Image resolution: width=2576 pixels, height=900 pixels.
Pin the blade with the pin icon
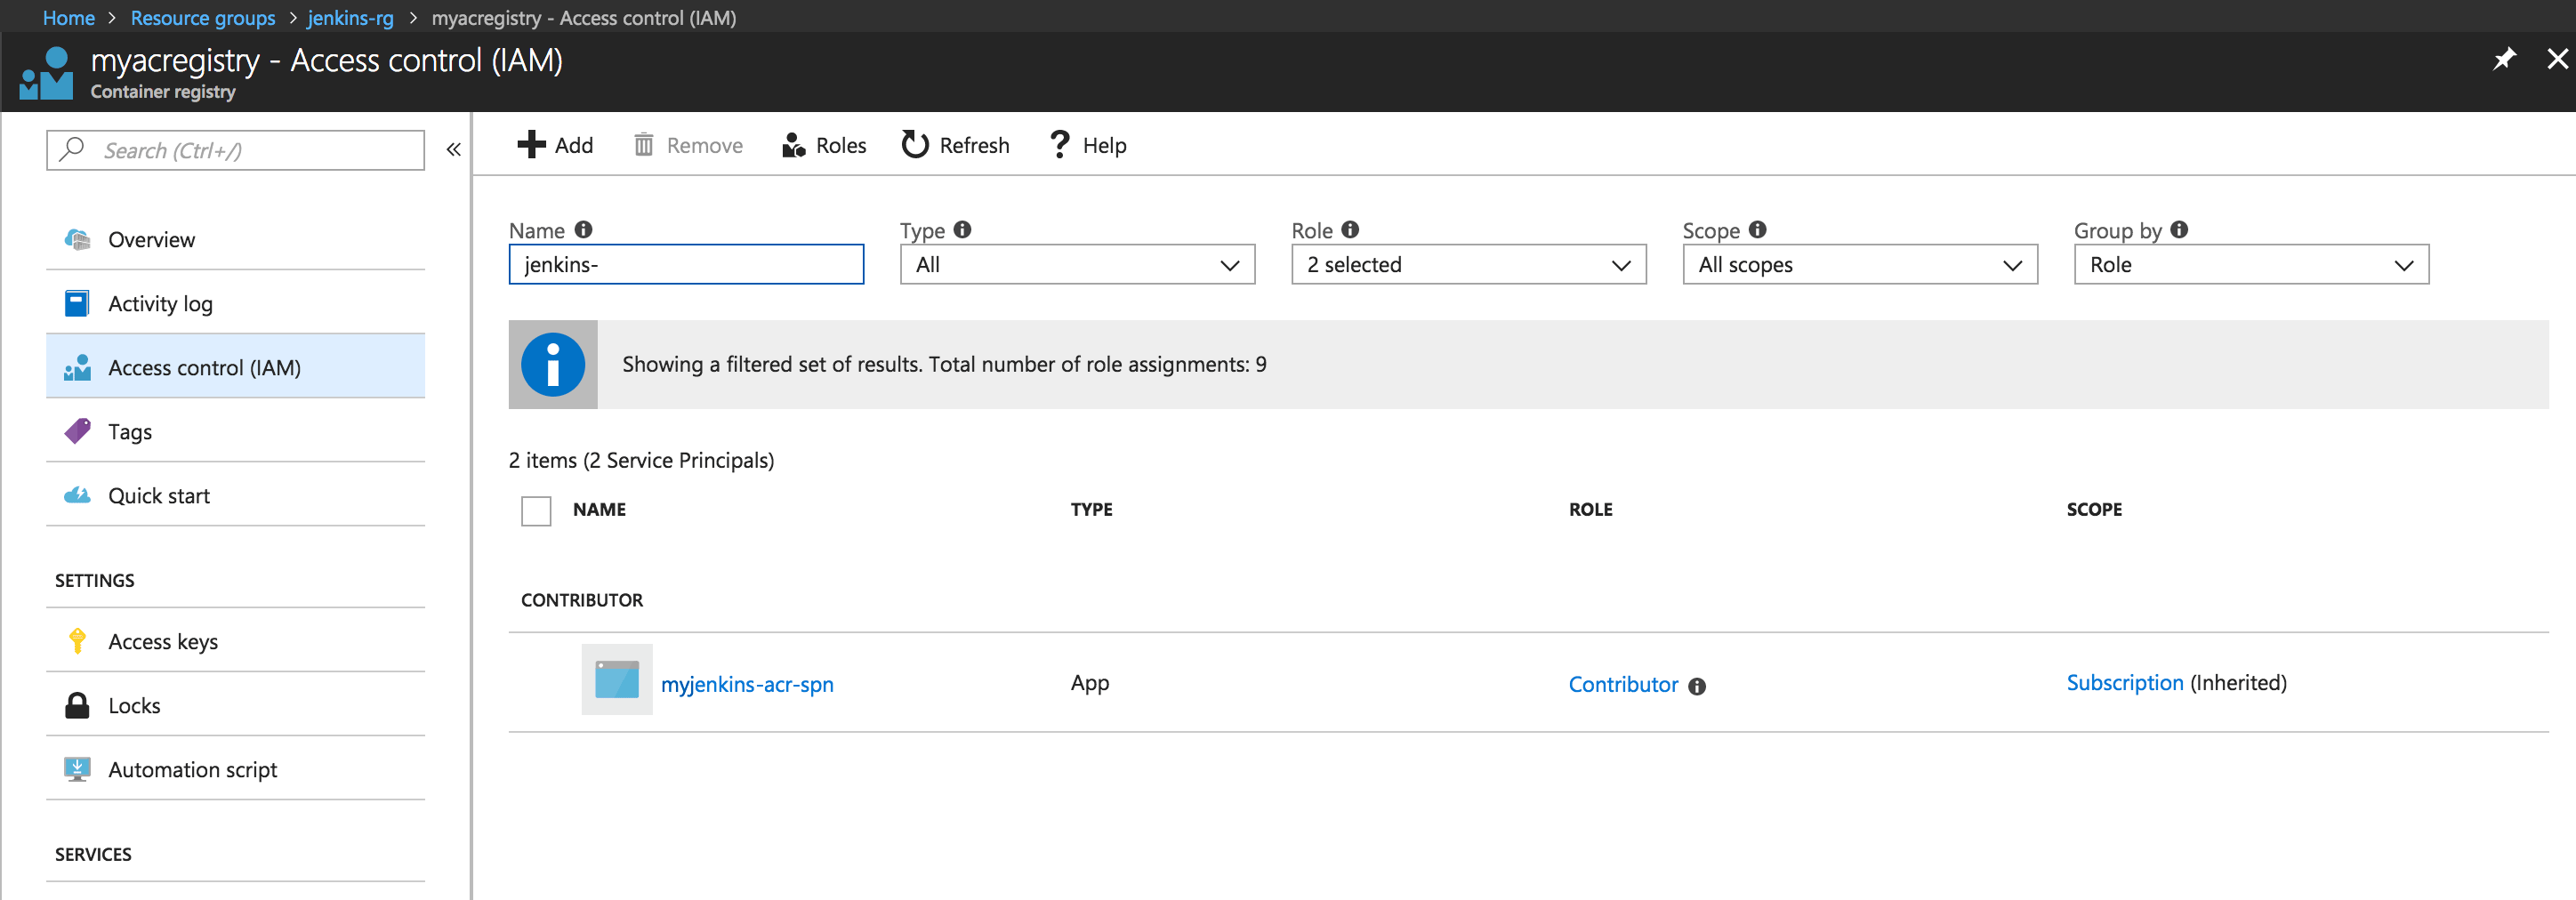point(2503,59)
